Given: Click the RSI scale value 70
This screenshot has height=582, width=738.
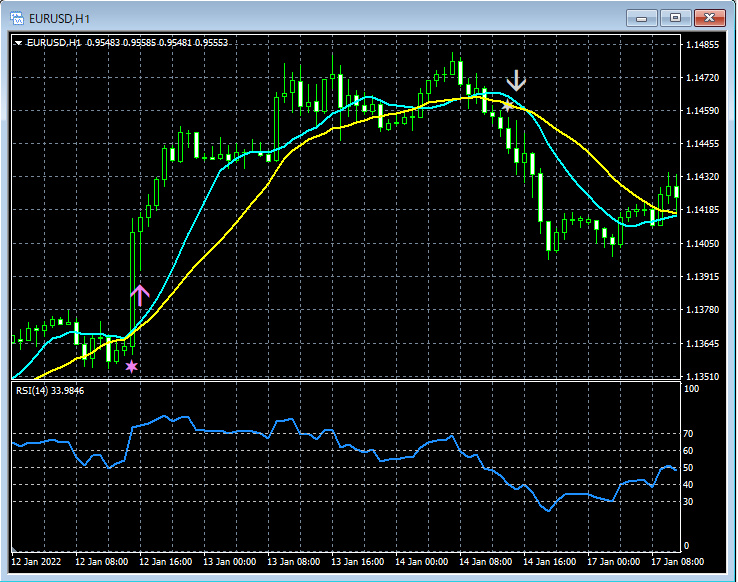Looking at the screenshot, I should pyautogui.click(x=688, y=434).
